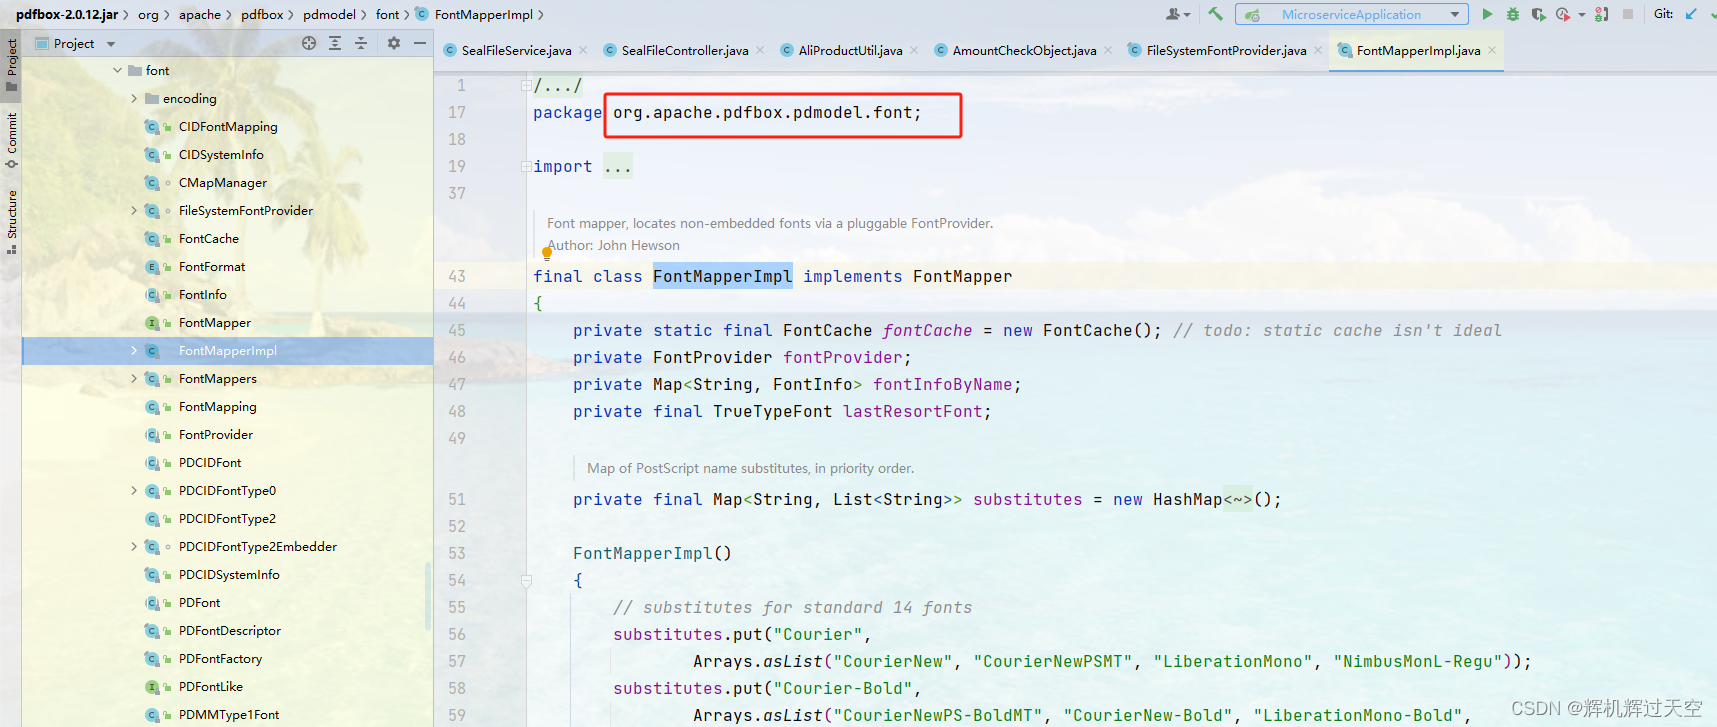Run with coverage shield icon
The height and width of the screenshot is (727, 1717).
pos(1538,14)
